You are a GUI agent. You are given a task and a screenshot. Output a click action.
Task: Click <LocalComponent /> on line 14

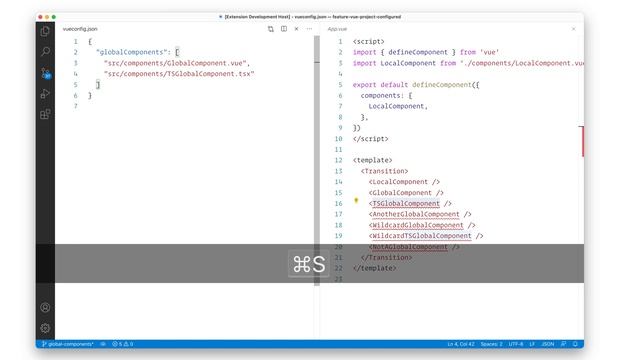click(404, 182)
